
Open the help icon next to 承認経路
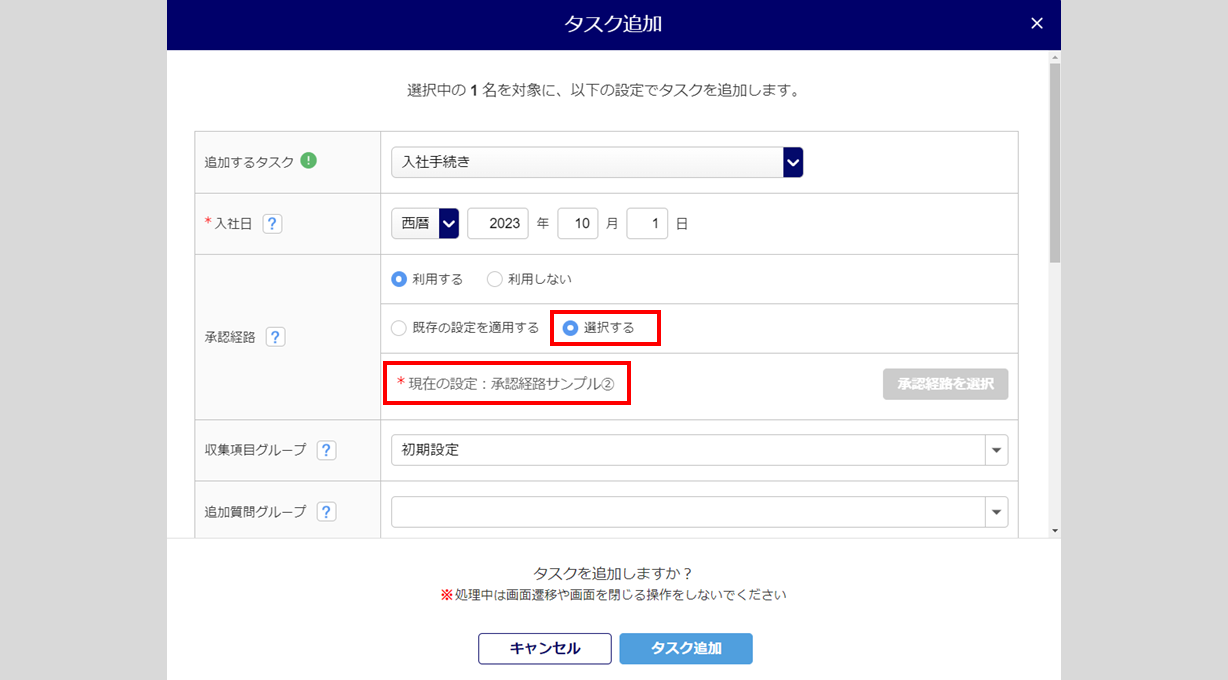pyautogui.click(x=275, y=337)
